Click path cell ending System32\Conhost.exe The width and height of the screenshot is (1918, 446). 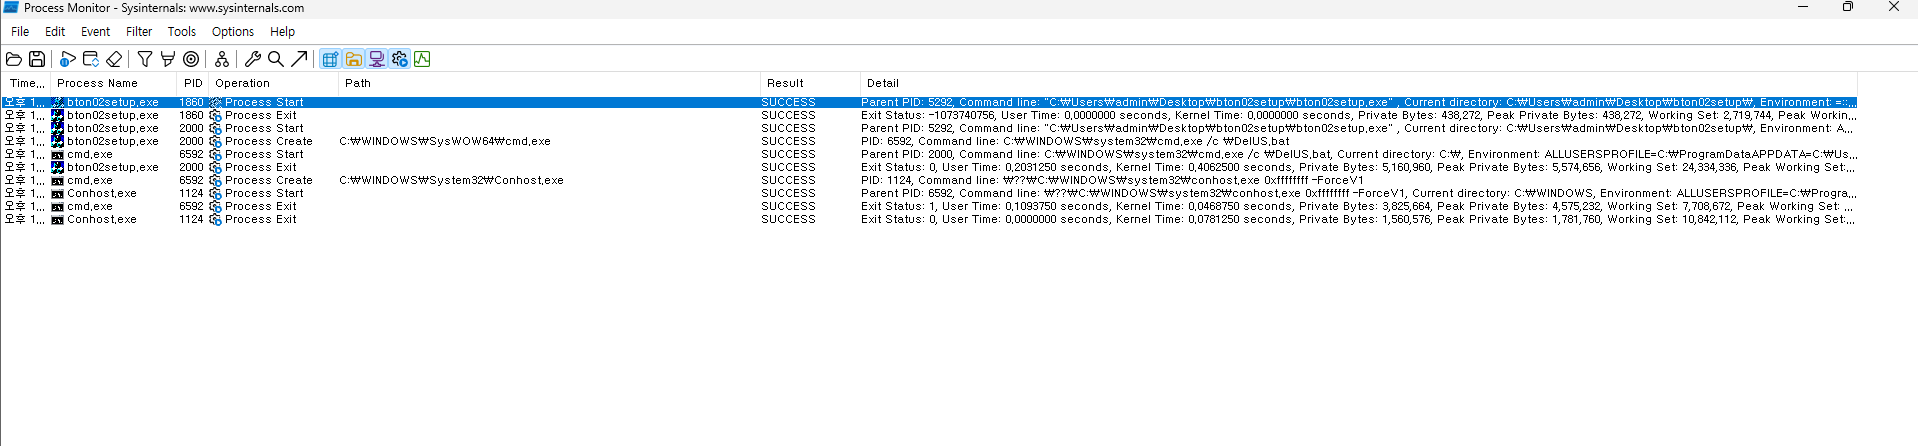(x=451, y=180)
